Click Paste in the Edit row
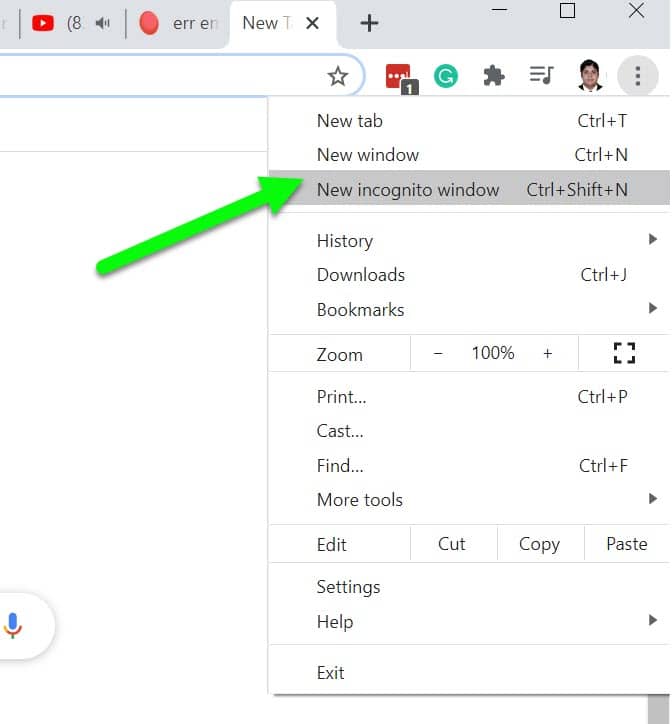This screenshot has height=724, width=672. (x=626, y=544)
